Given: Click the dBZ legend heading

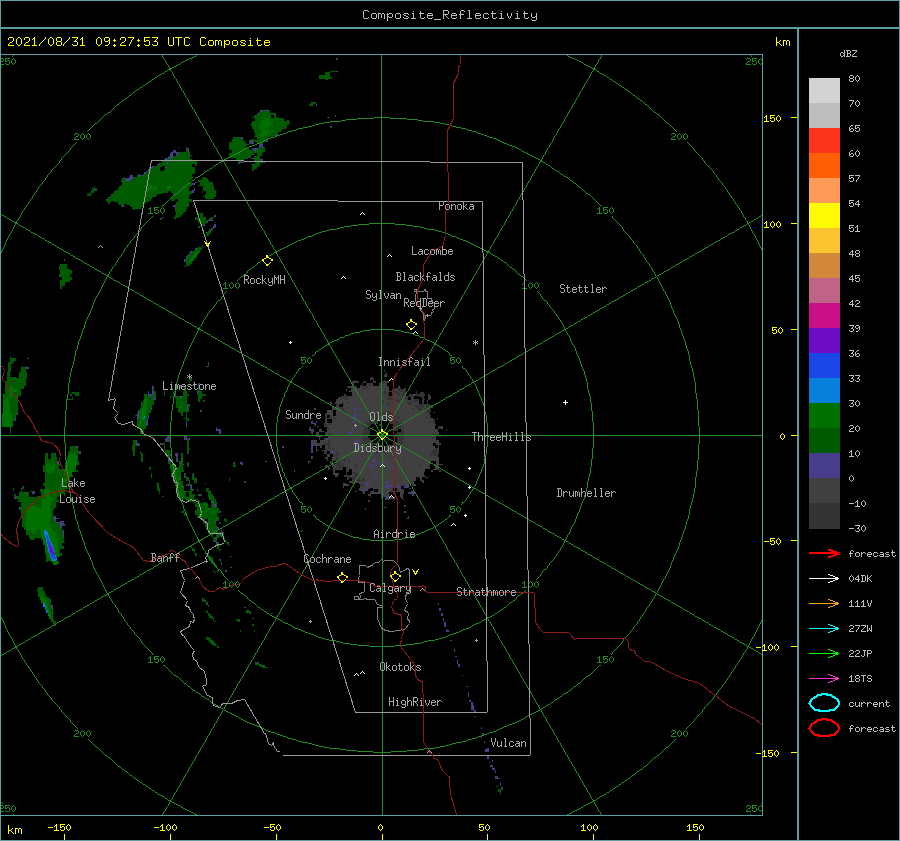Looking at the screenshot, I should (848, 53).
